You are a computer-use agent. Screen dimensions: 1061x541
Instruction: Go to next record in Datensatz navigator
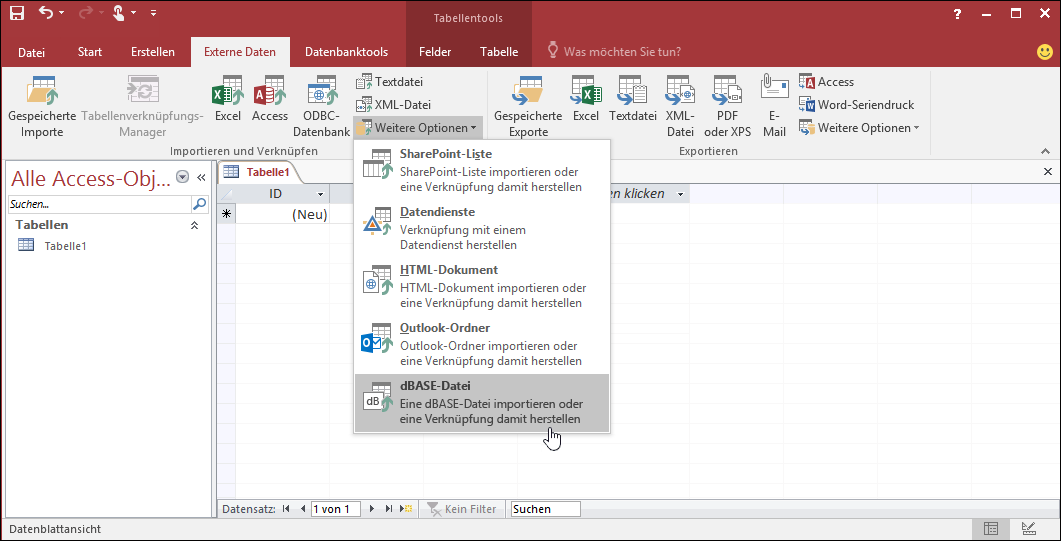point(372,509)
